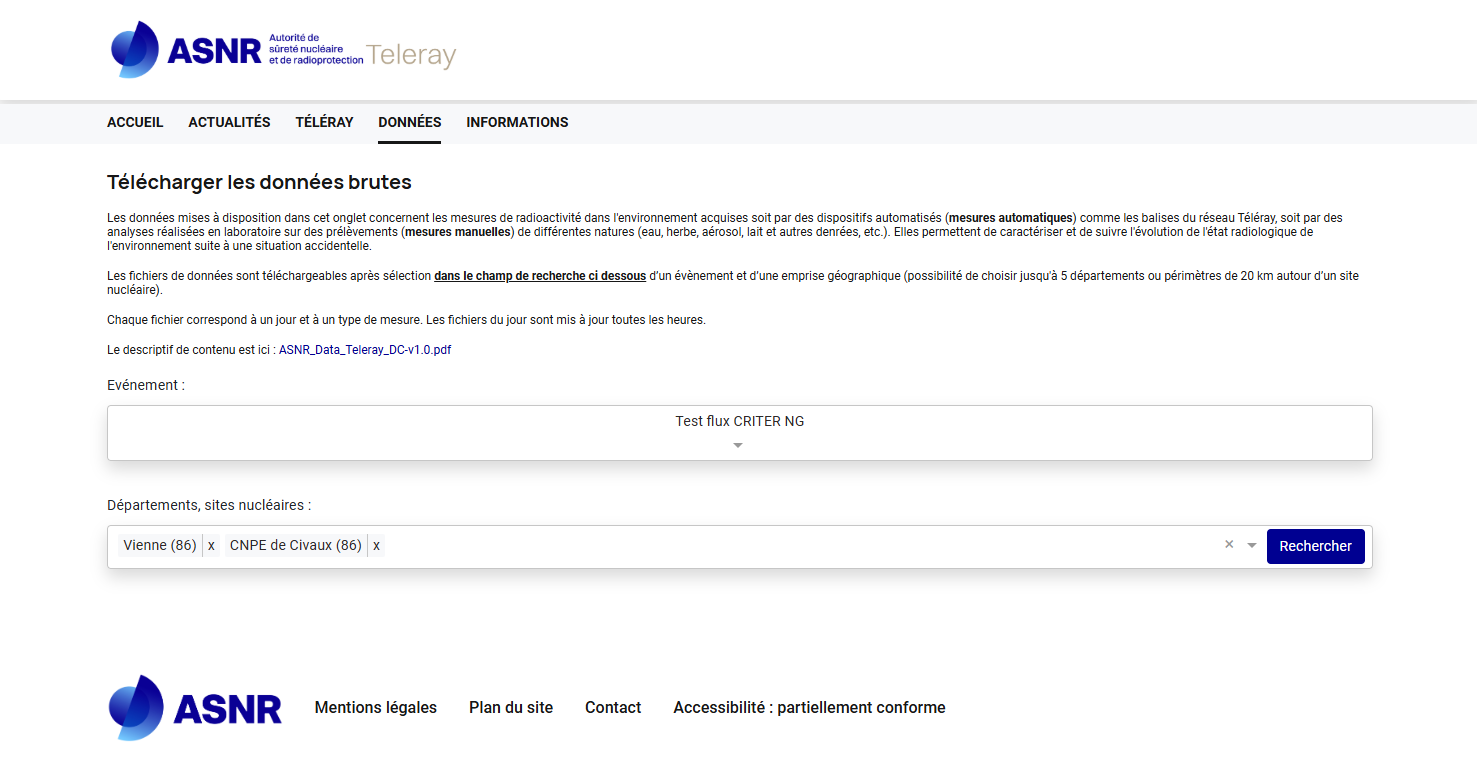
Task: Remove the CNPE de Civaux (86) tag
Action: [x=376, y=546]
